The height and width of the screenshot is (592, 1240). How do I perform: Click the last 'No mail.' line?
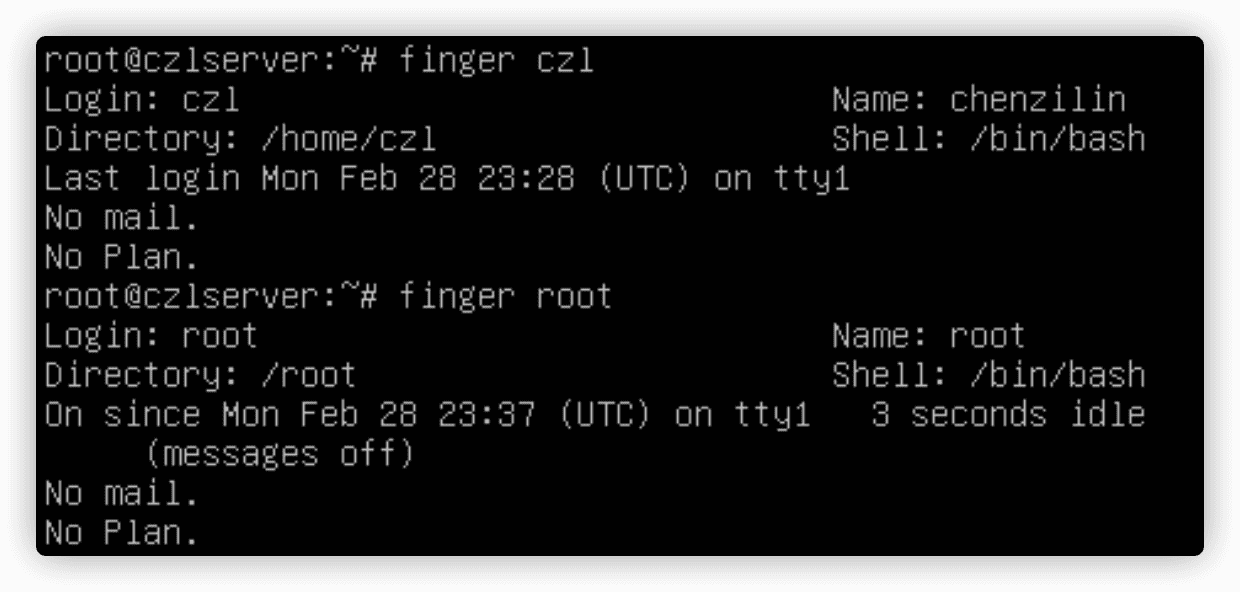point(122,494)
